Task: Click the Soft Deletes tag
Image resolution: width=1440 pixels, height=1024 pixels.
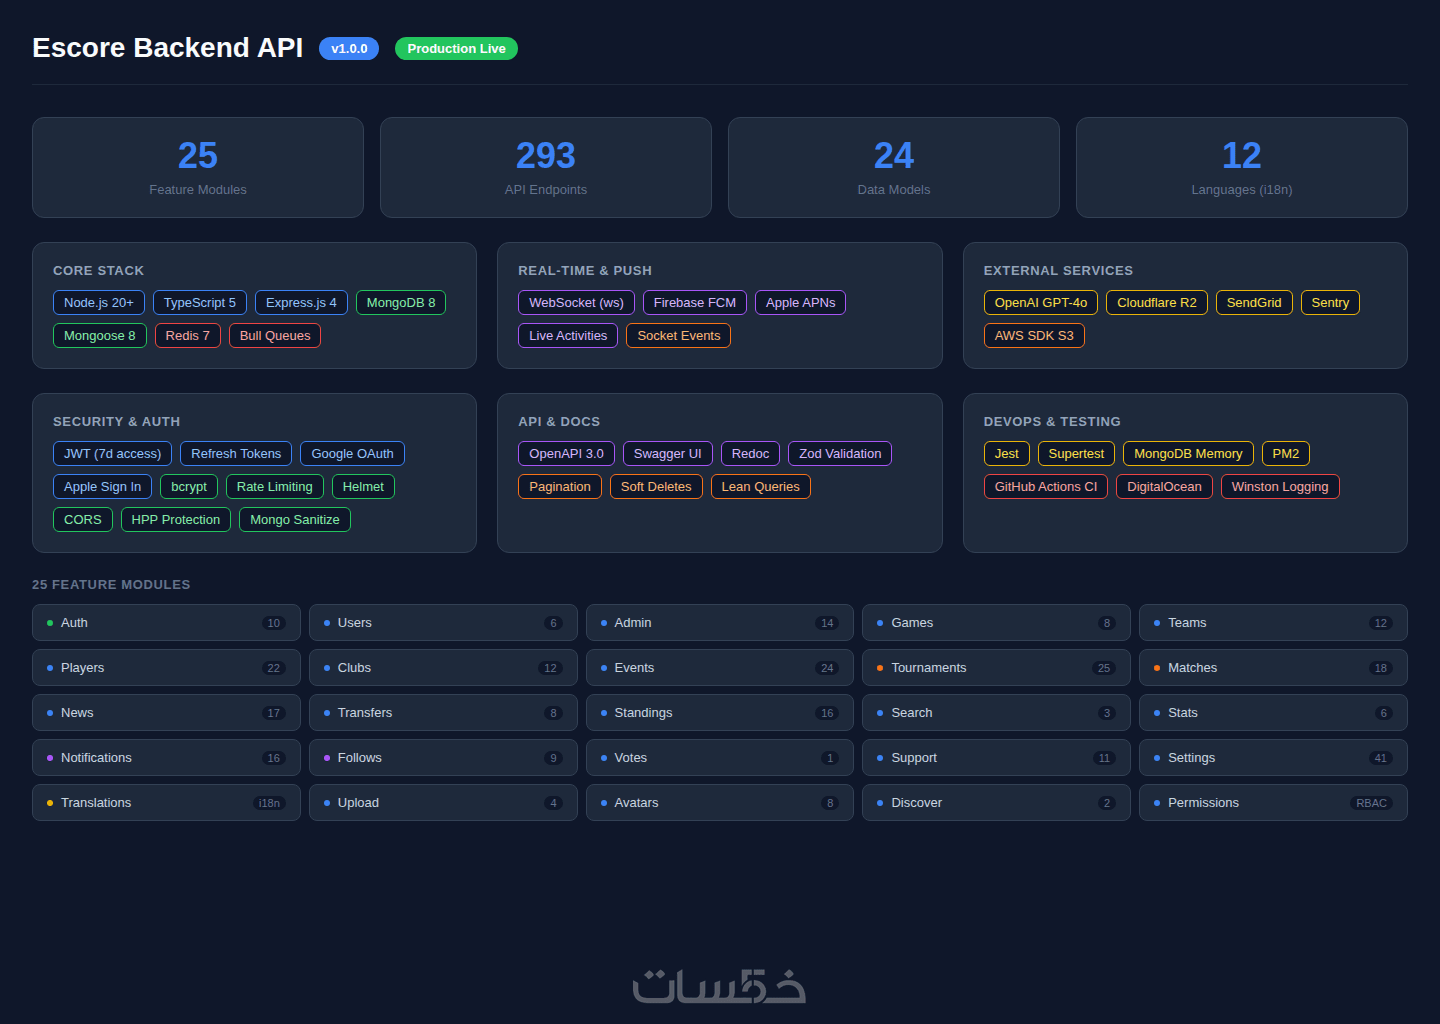Action: [x=656, y=486]
